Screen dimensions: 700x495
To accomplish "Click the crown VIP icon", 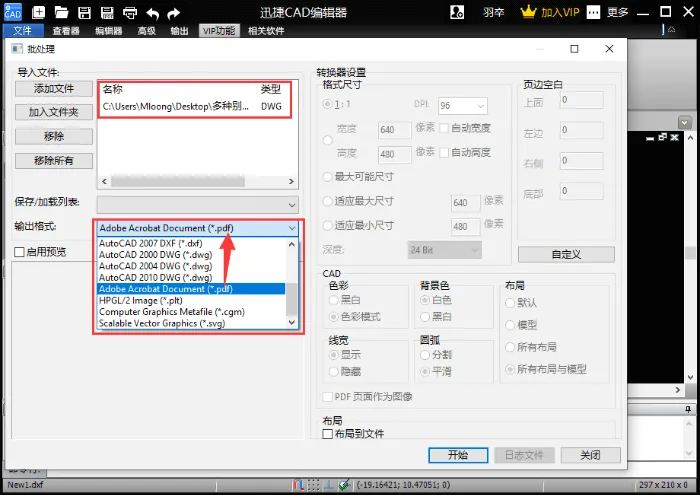I will pyautogui.click(x=528, y=12).
